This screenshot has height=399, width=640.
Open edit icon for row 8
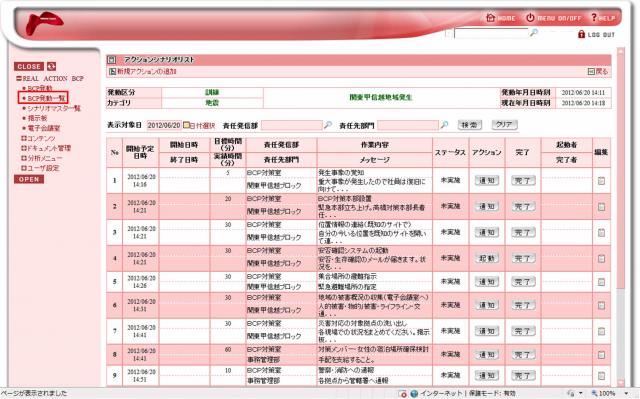coord(601,355)
